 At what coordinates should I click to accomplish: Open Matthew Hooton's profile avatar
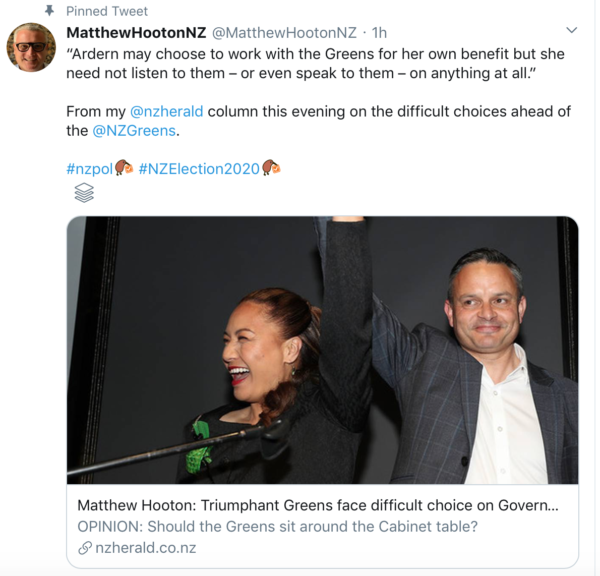pos(31,47)
